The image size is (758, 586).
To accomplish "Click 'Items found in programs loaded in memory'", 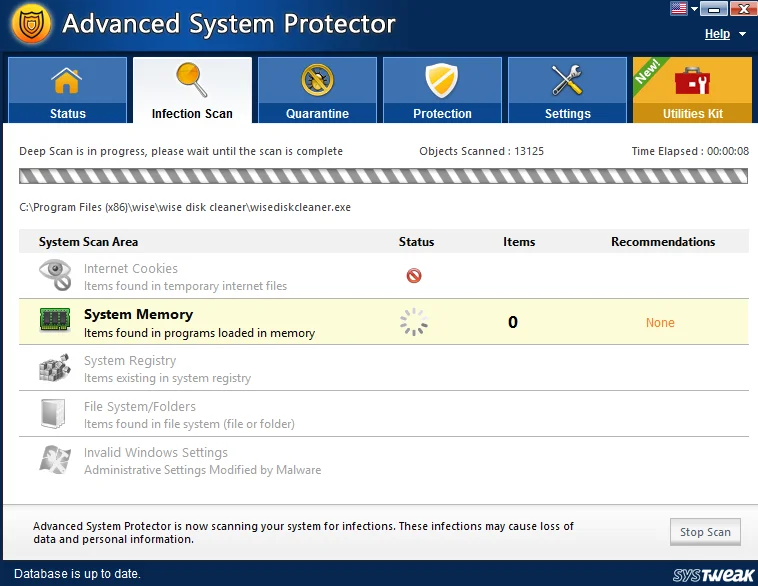I will 199,333.
